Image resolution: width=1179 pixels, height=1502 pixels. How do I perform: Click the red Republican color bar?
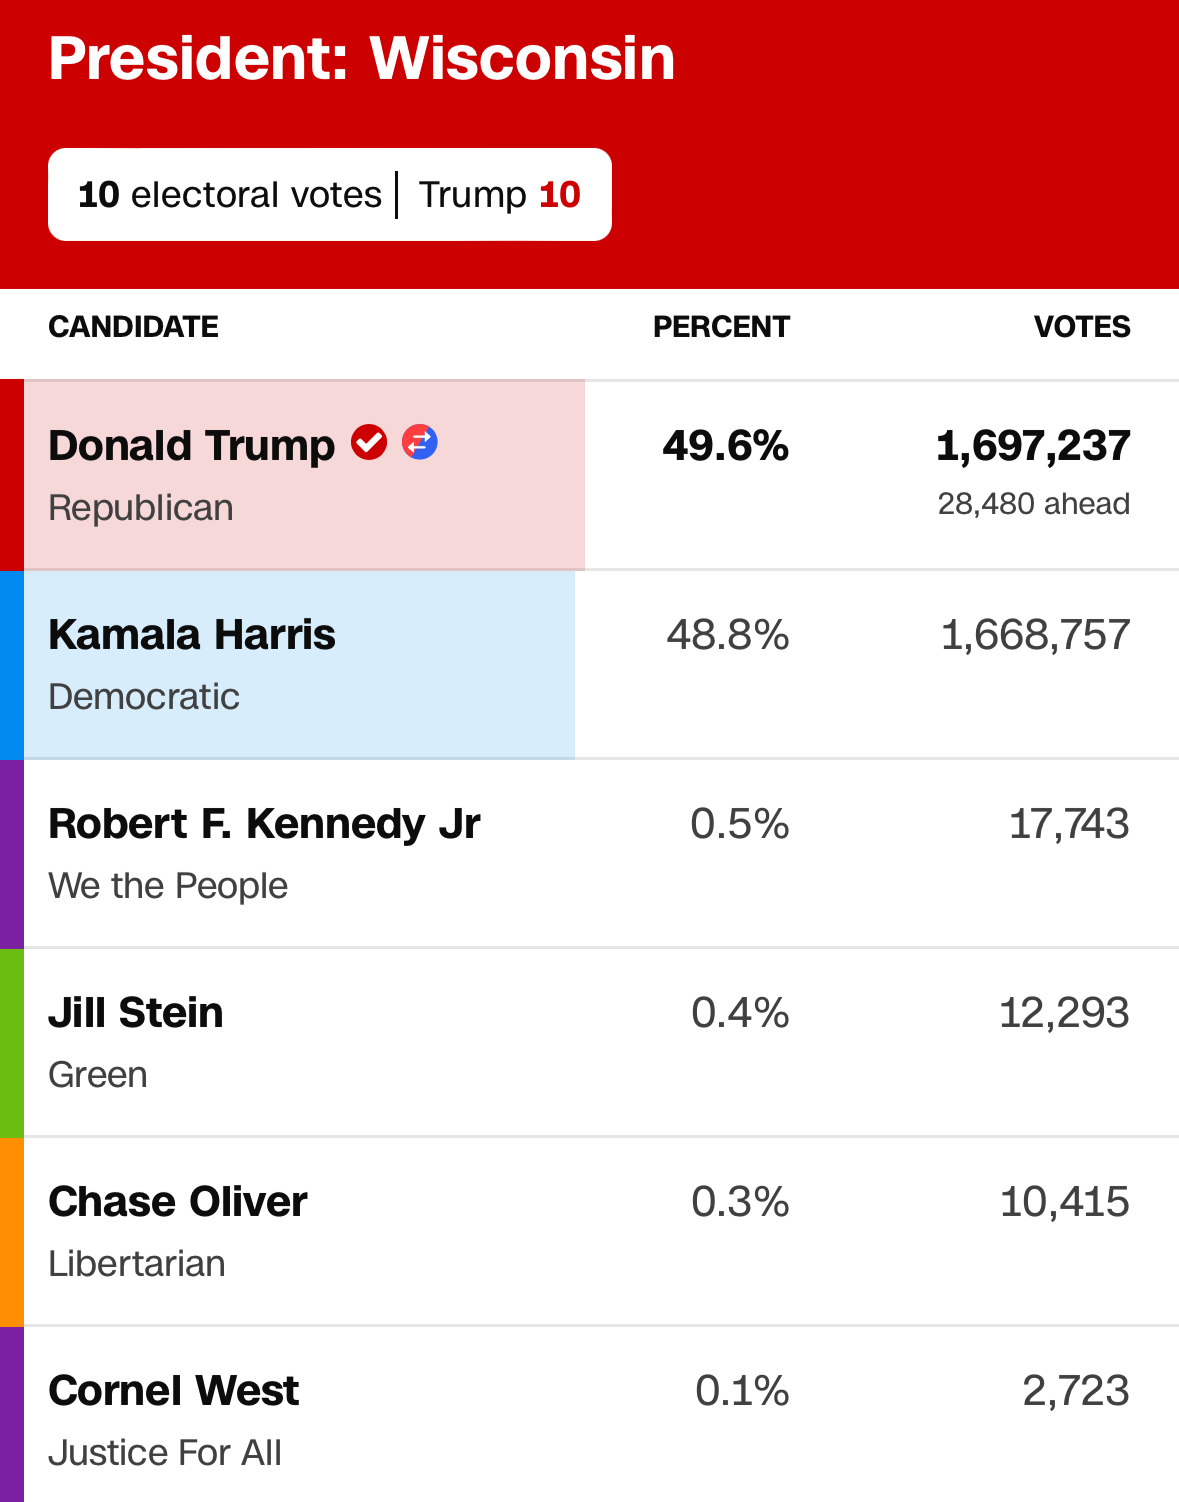pyautogui.click(x=12, y=475)
